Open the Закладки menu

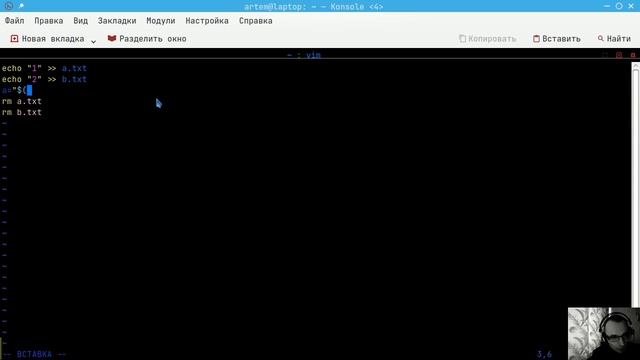117,21
